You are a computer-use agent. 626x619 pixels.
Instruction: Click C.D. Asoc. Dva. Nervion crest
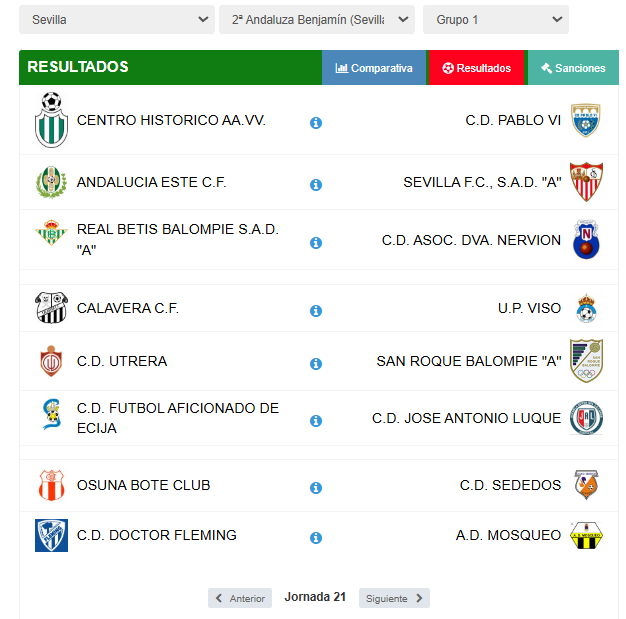586,239
